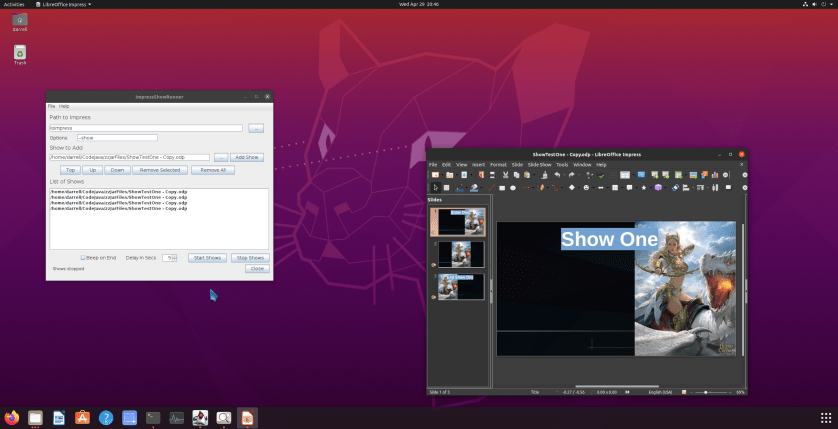Open the Help menu in ImpressShowRunner
Image resolution: width=838 pixels, height=429 pixels.
point(64,106)
